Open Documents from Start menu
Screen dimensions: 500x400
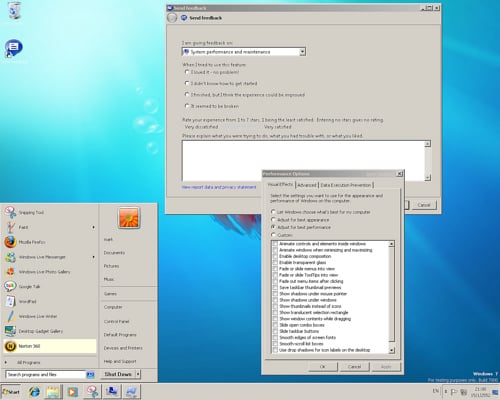click(x=114, y=253)
